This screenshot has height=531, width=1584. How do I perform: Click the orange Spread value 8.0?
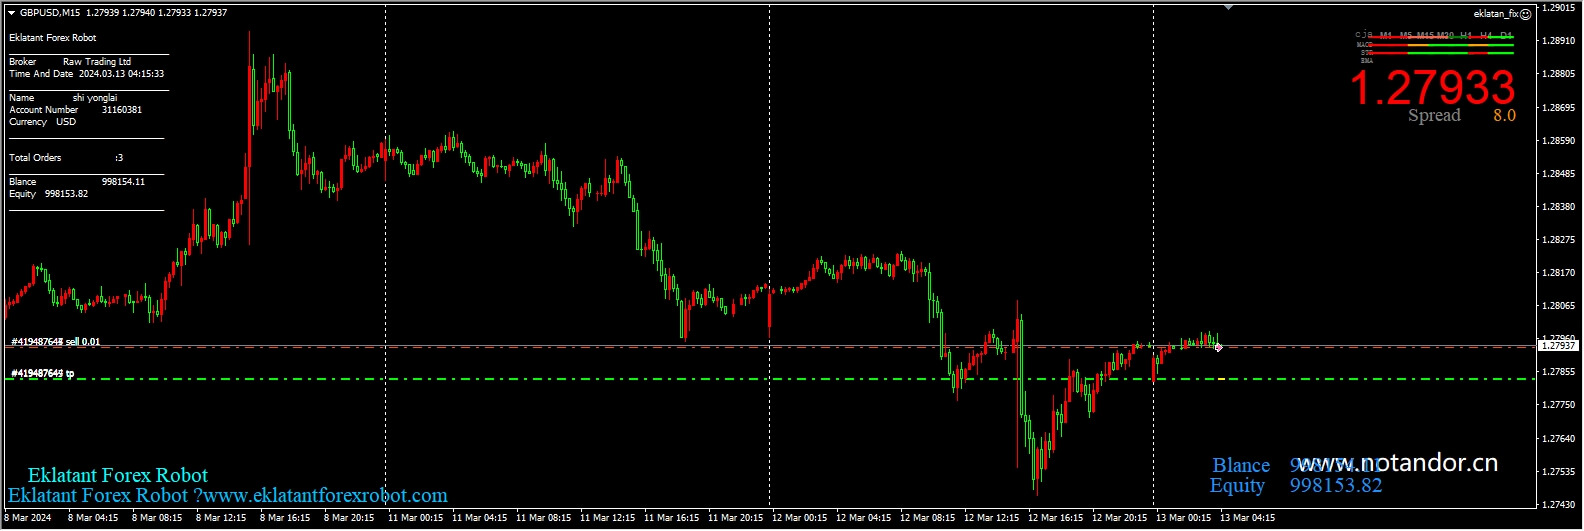(x=1505, y=116)
